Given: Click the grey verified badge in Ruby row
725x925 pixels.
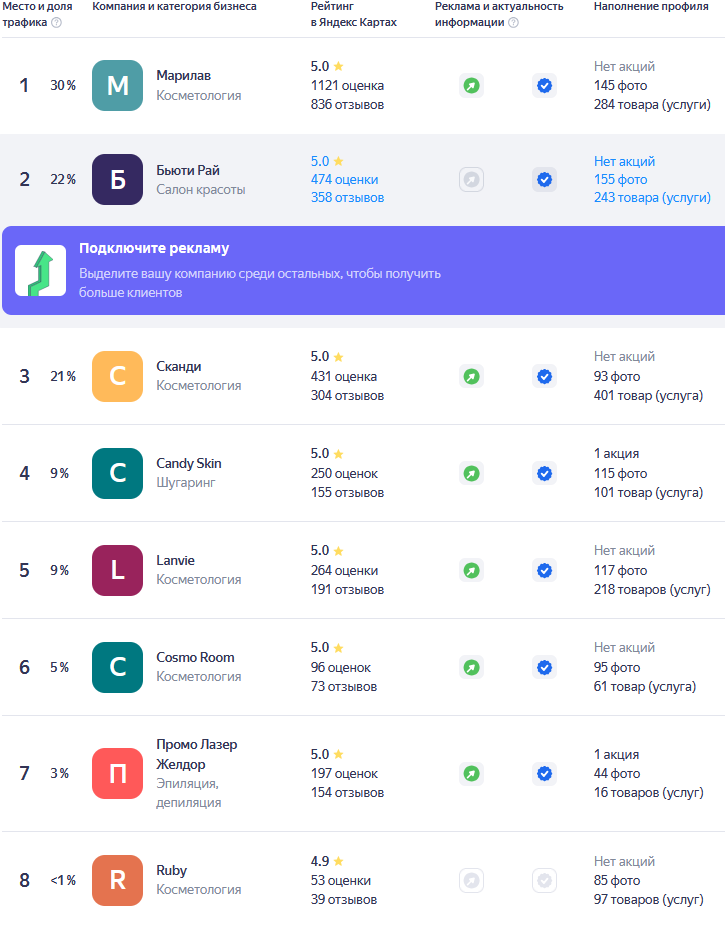Looking at the screenshot, I should [x=544, y=881].
